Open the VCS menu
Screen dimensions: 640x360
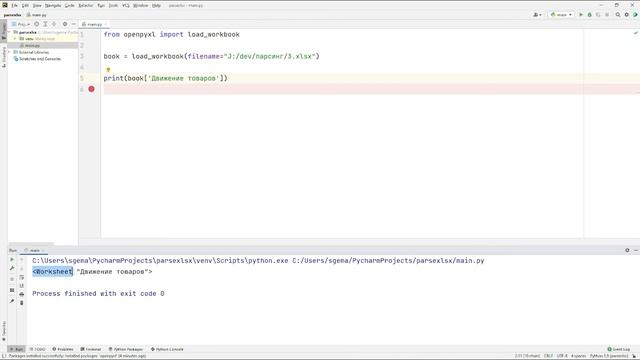pos(126,5)
